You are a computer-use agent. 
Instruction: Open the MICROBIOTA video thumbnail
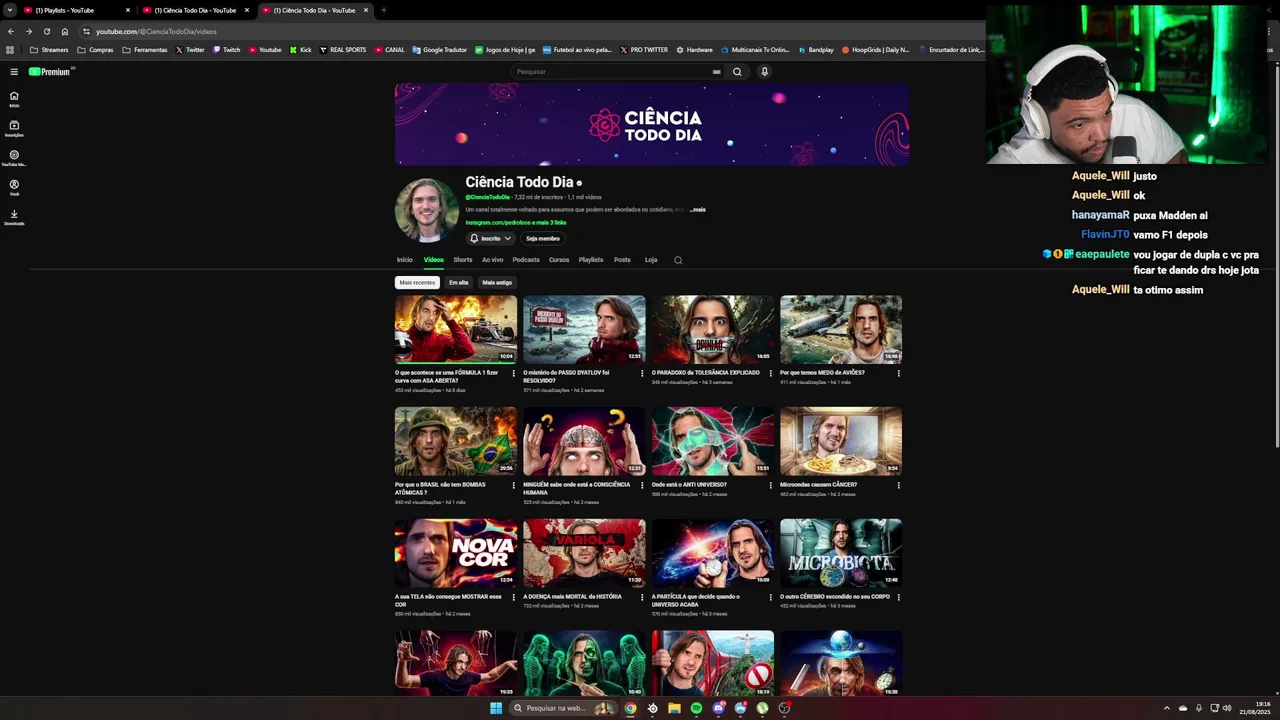pos(841,553)
